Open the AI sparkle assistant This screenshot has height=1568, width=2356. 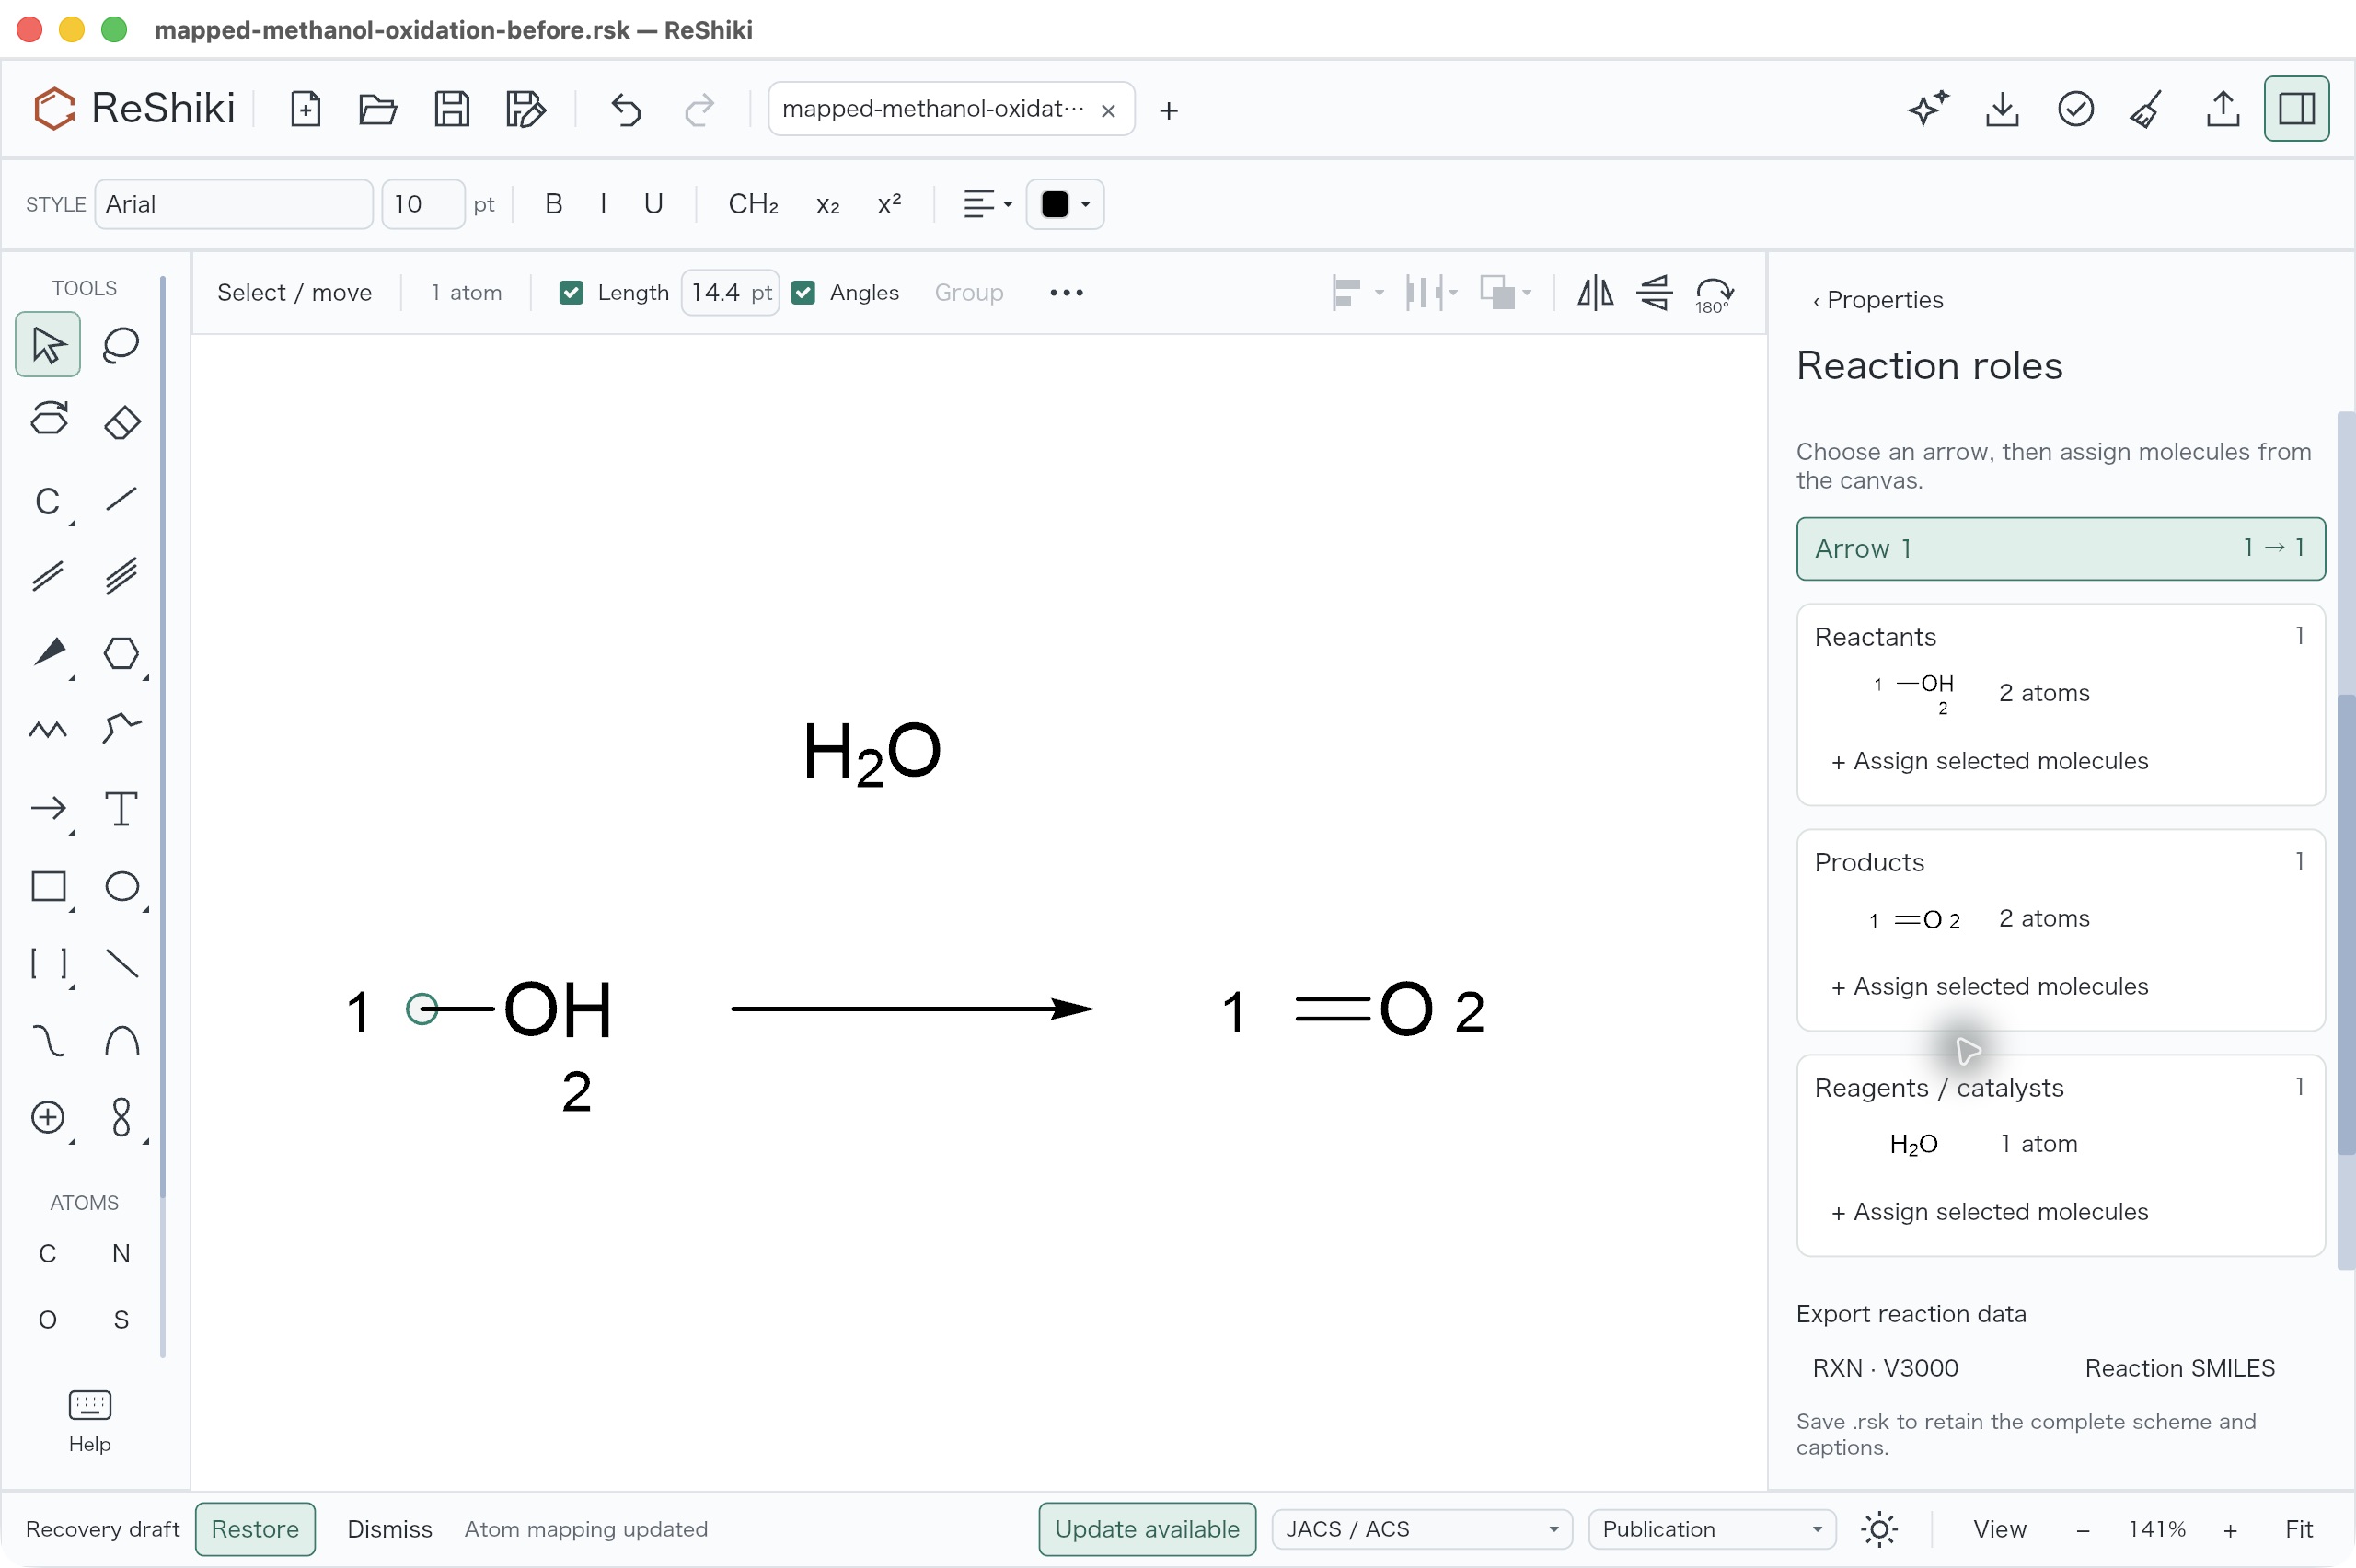(x=1928, y=108)
